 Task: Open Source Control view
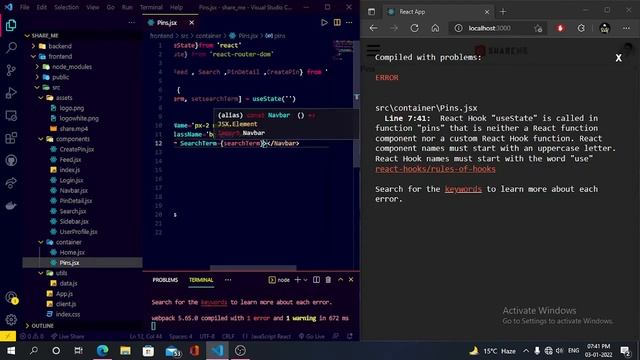11,70
